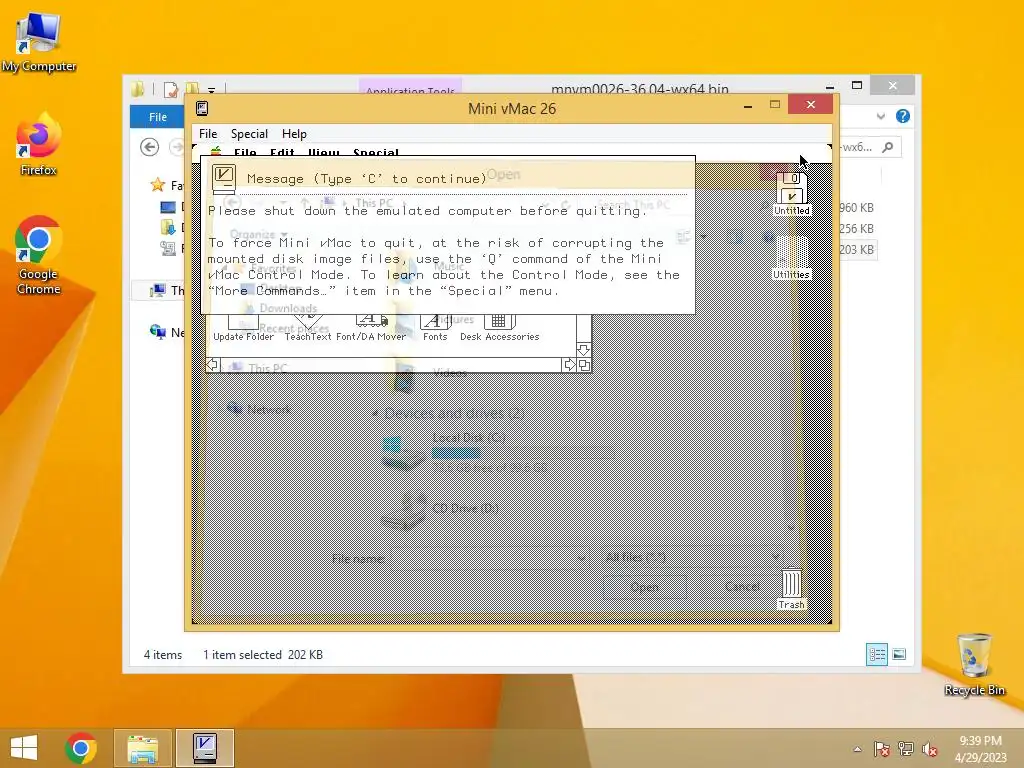1024x768 pixels.
Task: Open the File menu in Mini vMac
Action: 208,134
